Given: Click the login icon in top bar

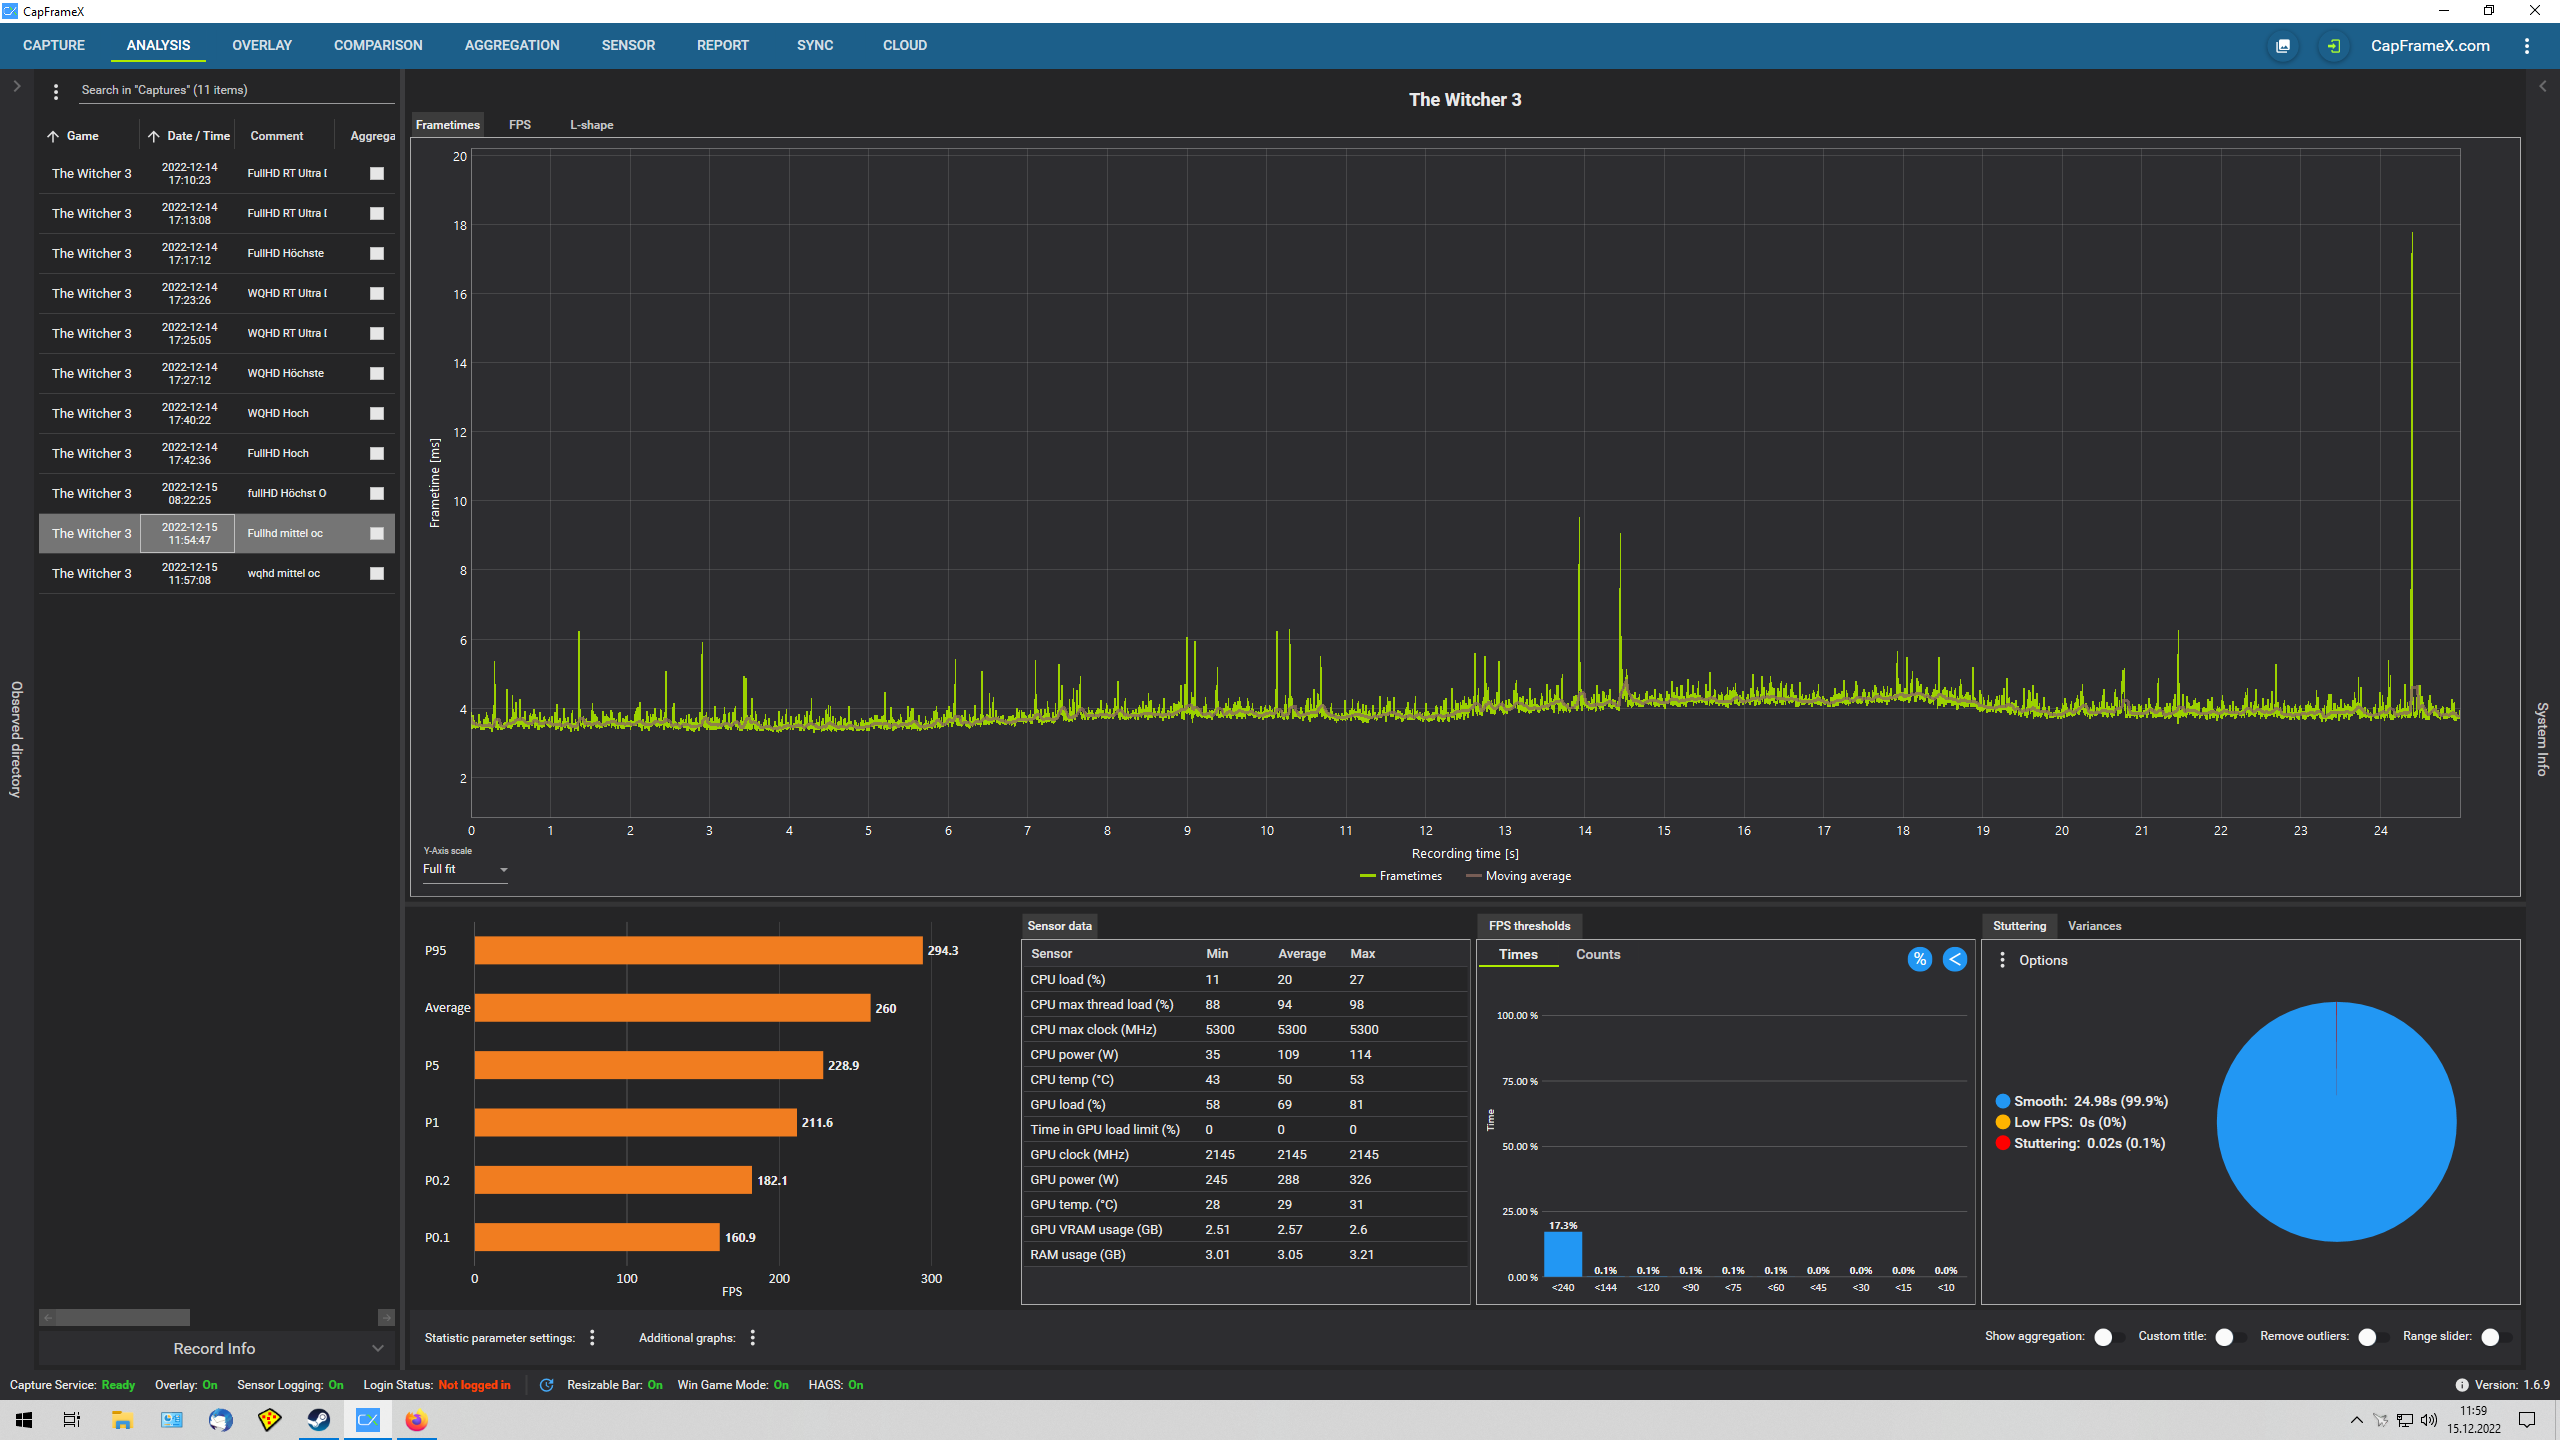Looking at the screenshot, I should (2333, 46).
